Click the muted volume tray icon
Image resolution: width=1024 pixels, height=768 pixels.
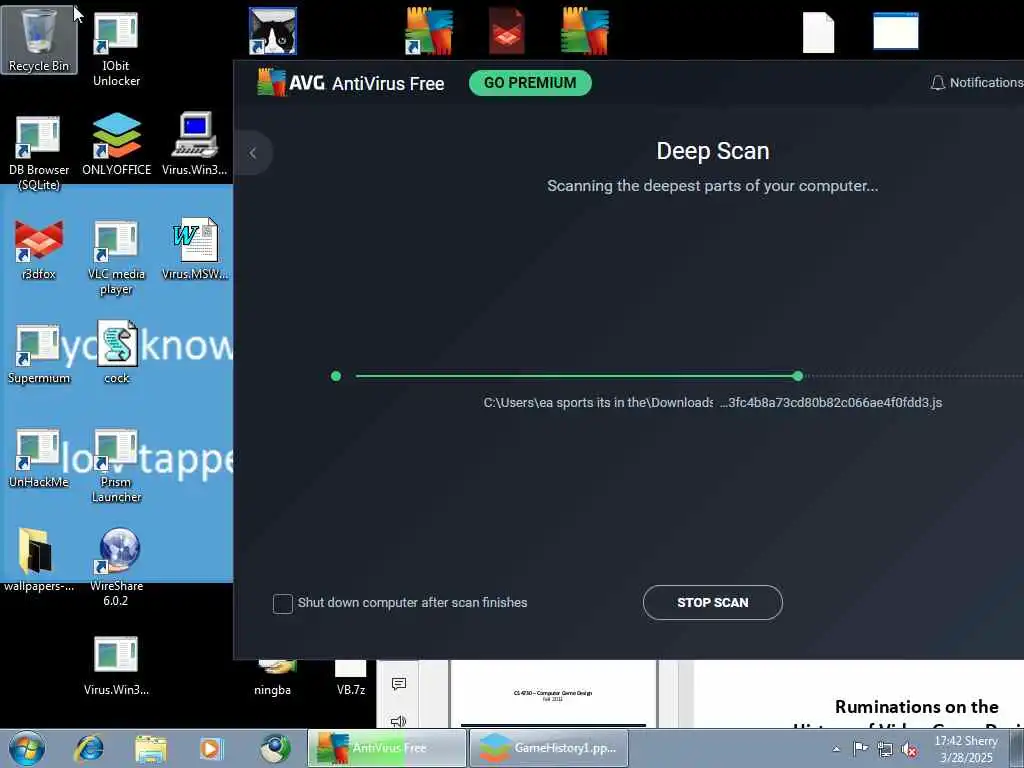[909, 749]
